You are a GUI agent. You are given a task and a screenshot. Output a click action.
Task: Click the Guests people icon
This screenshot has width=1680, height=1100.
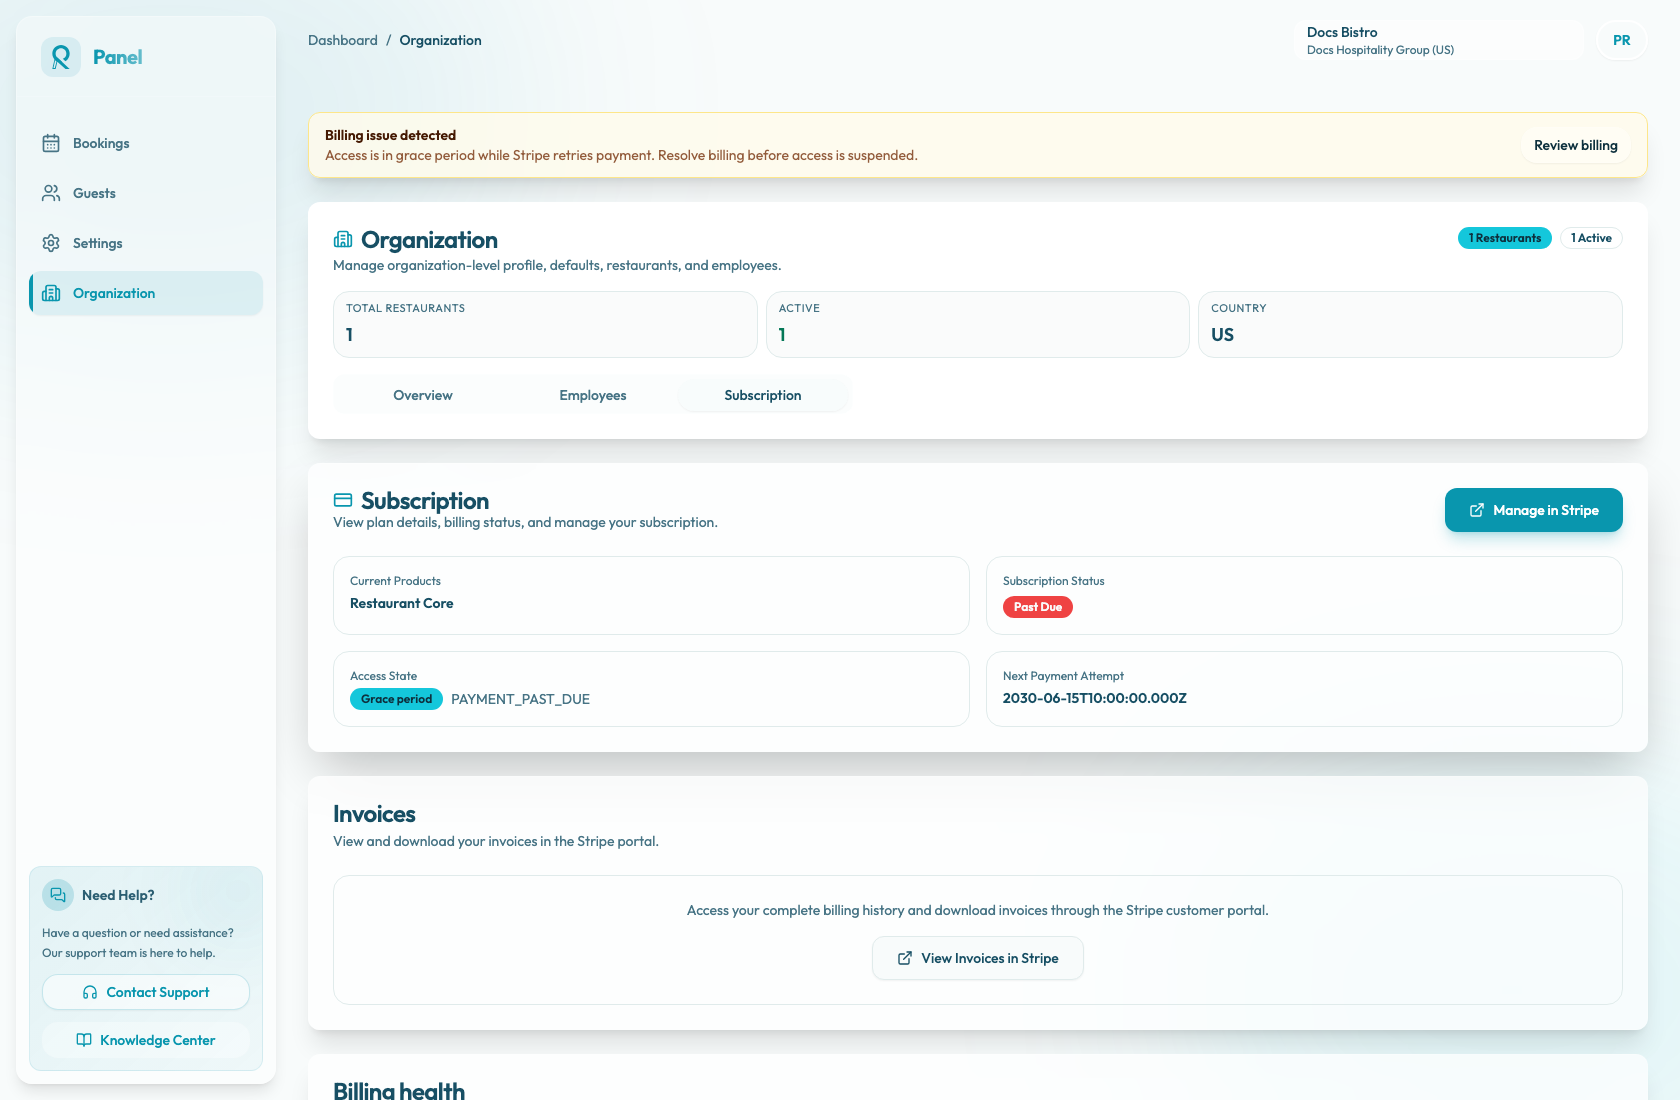click(51, 193)
